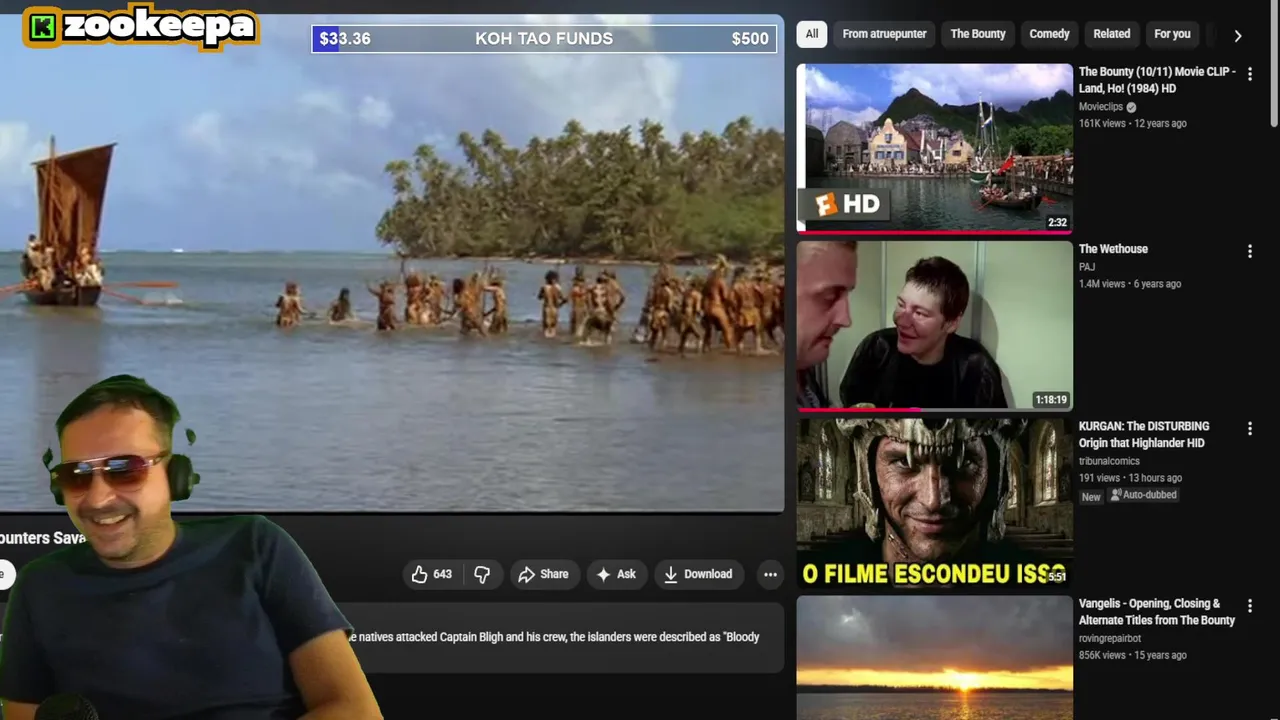Open options menu for KURGAN video
The height and width of the screenshot is (720, 1280).
click(x=1249, y=428)
